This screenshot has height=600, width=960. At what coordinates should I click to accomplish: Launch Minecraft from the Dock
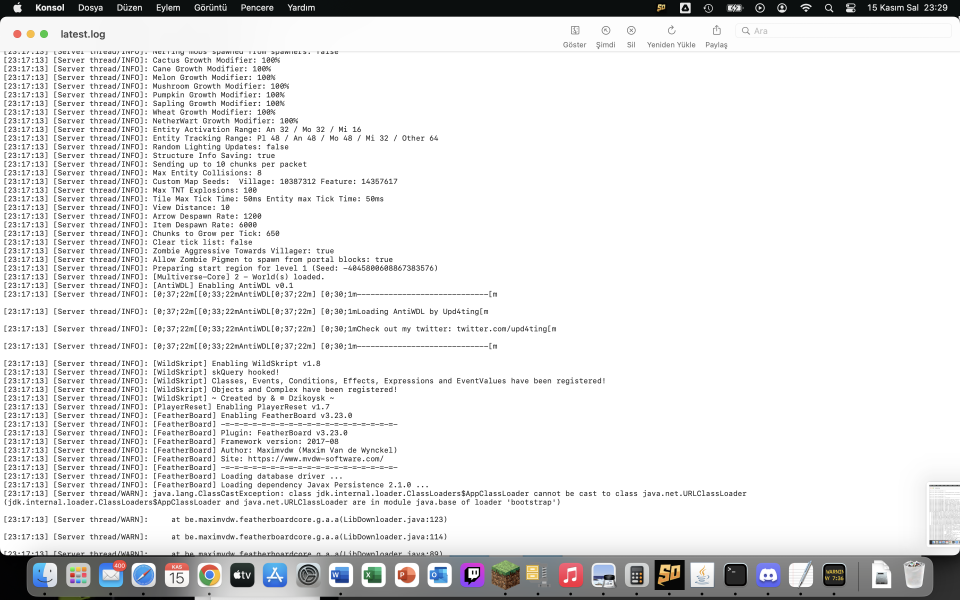[x=505, y=576]
